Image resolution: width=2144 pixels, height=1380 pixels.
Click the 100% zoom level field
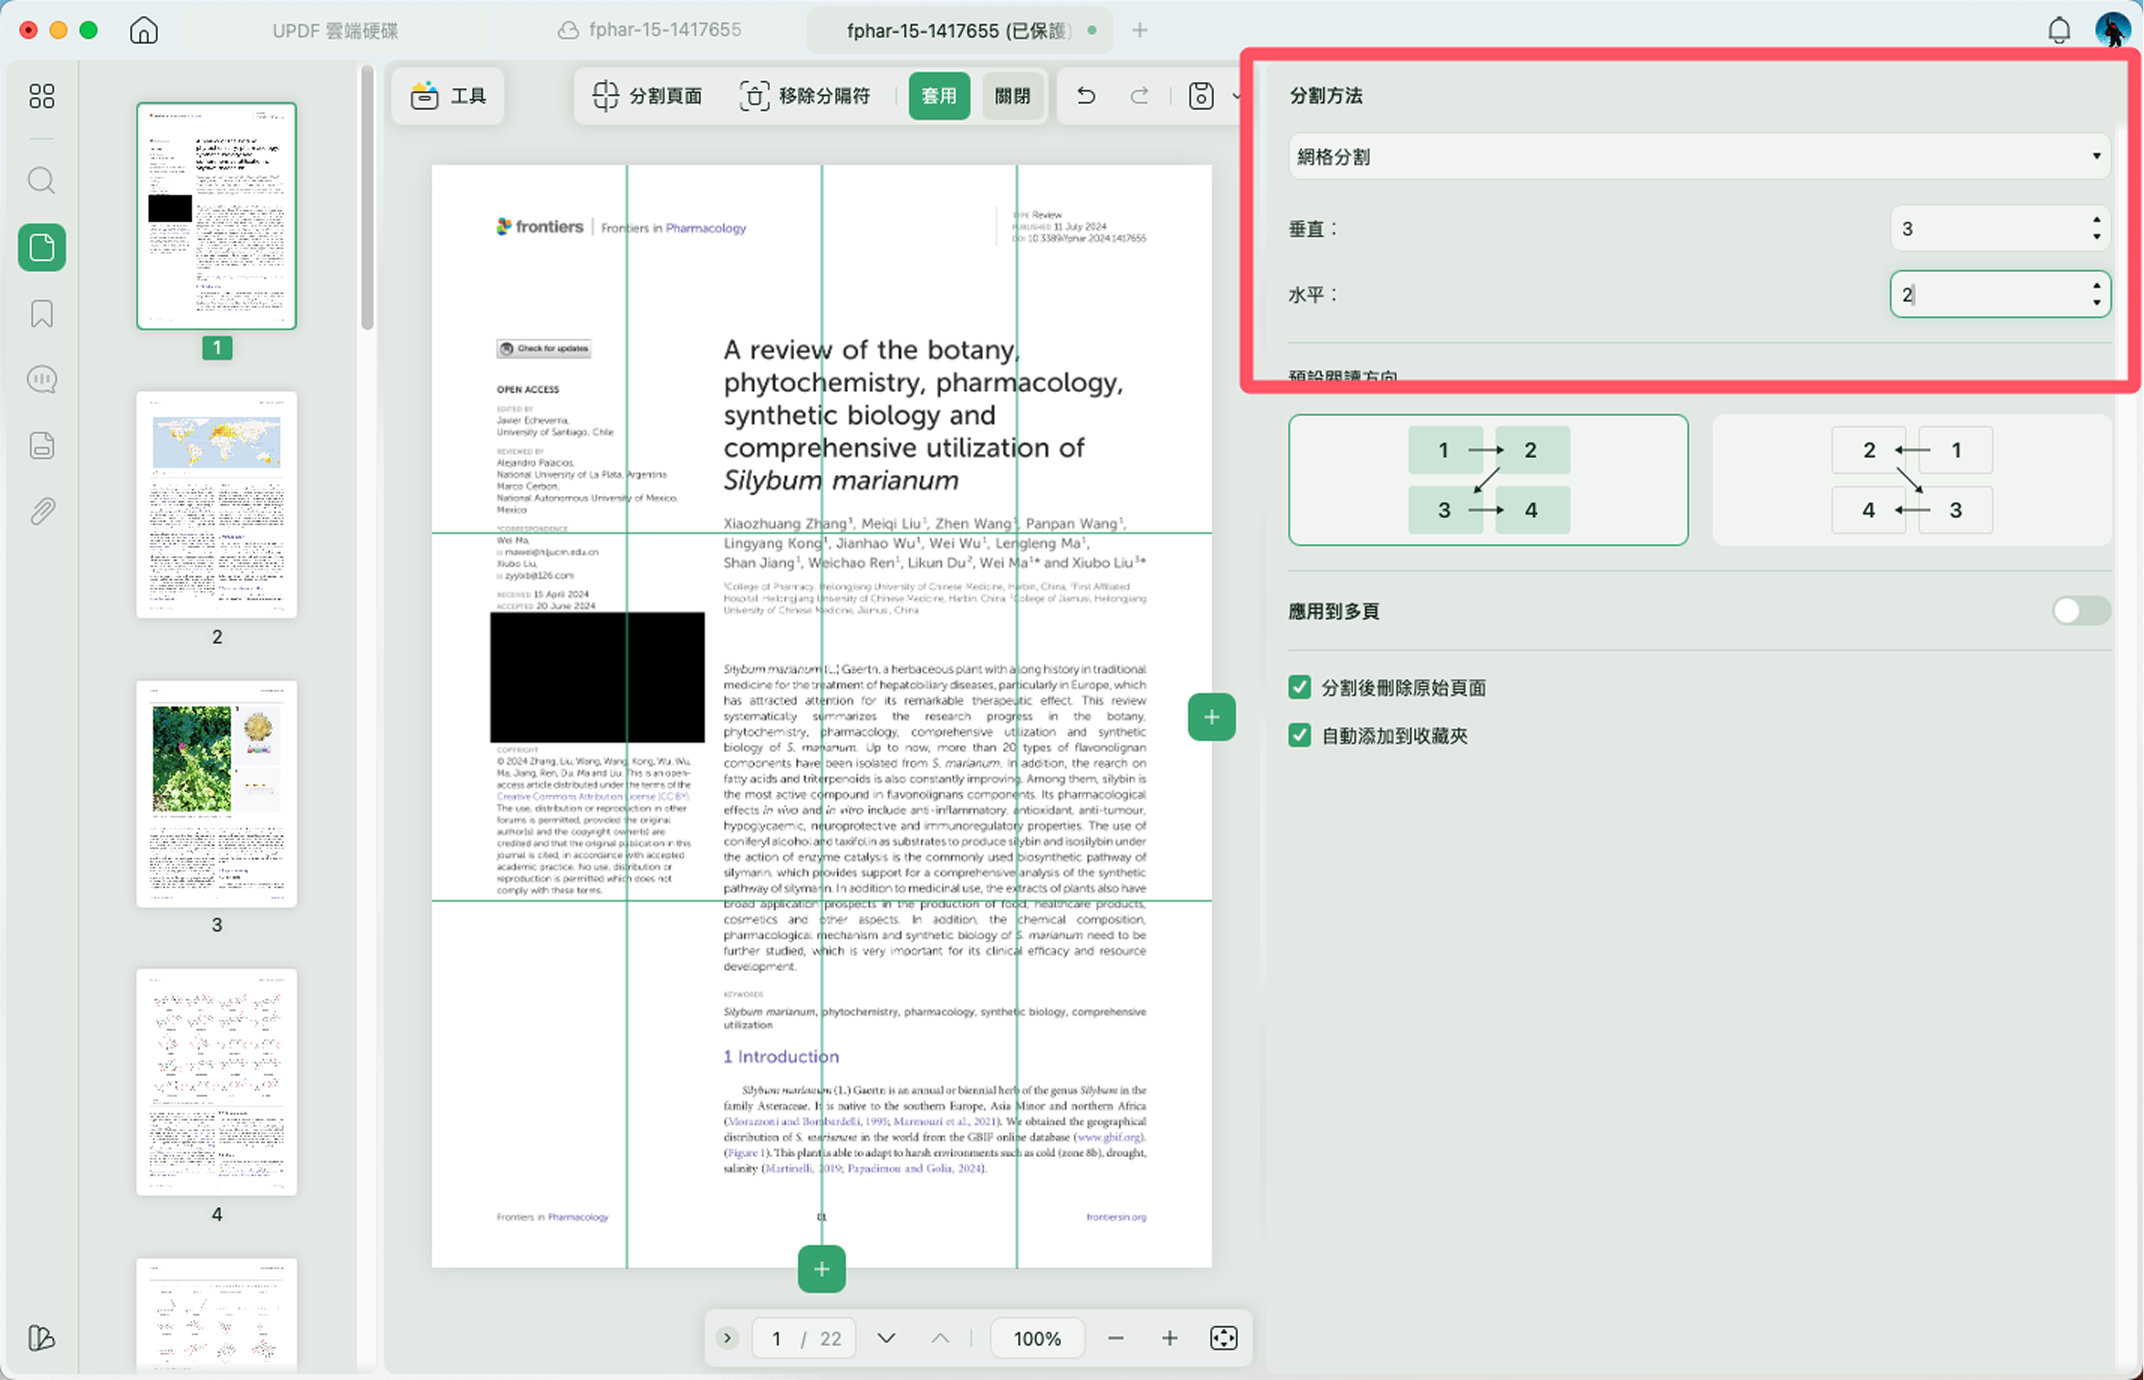(1037, 1338)
